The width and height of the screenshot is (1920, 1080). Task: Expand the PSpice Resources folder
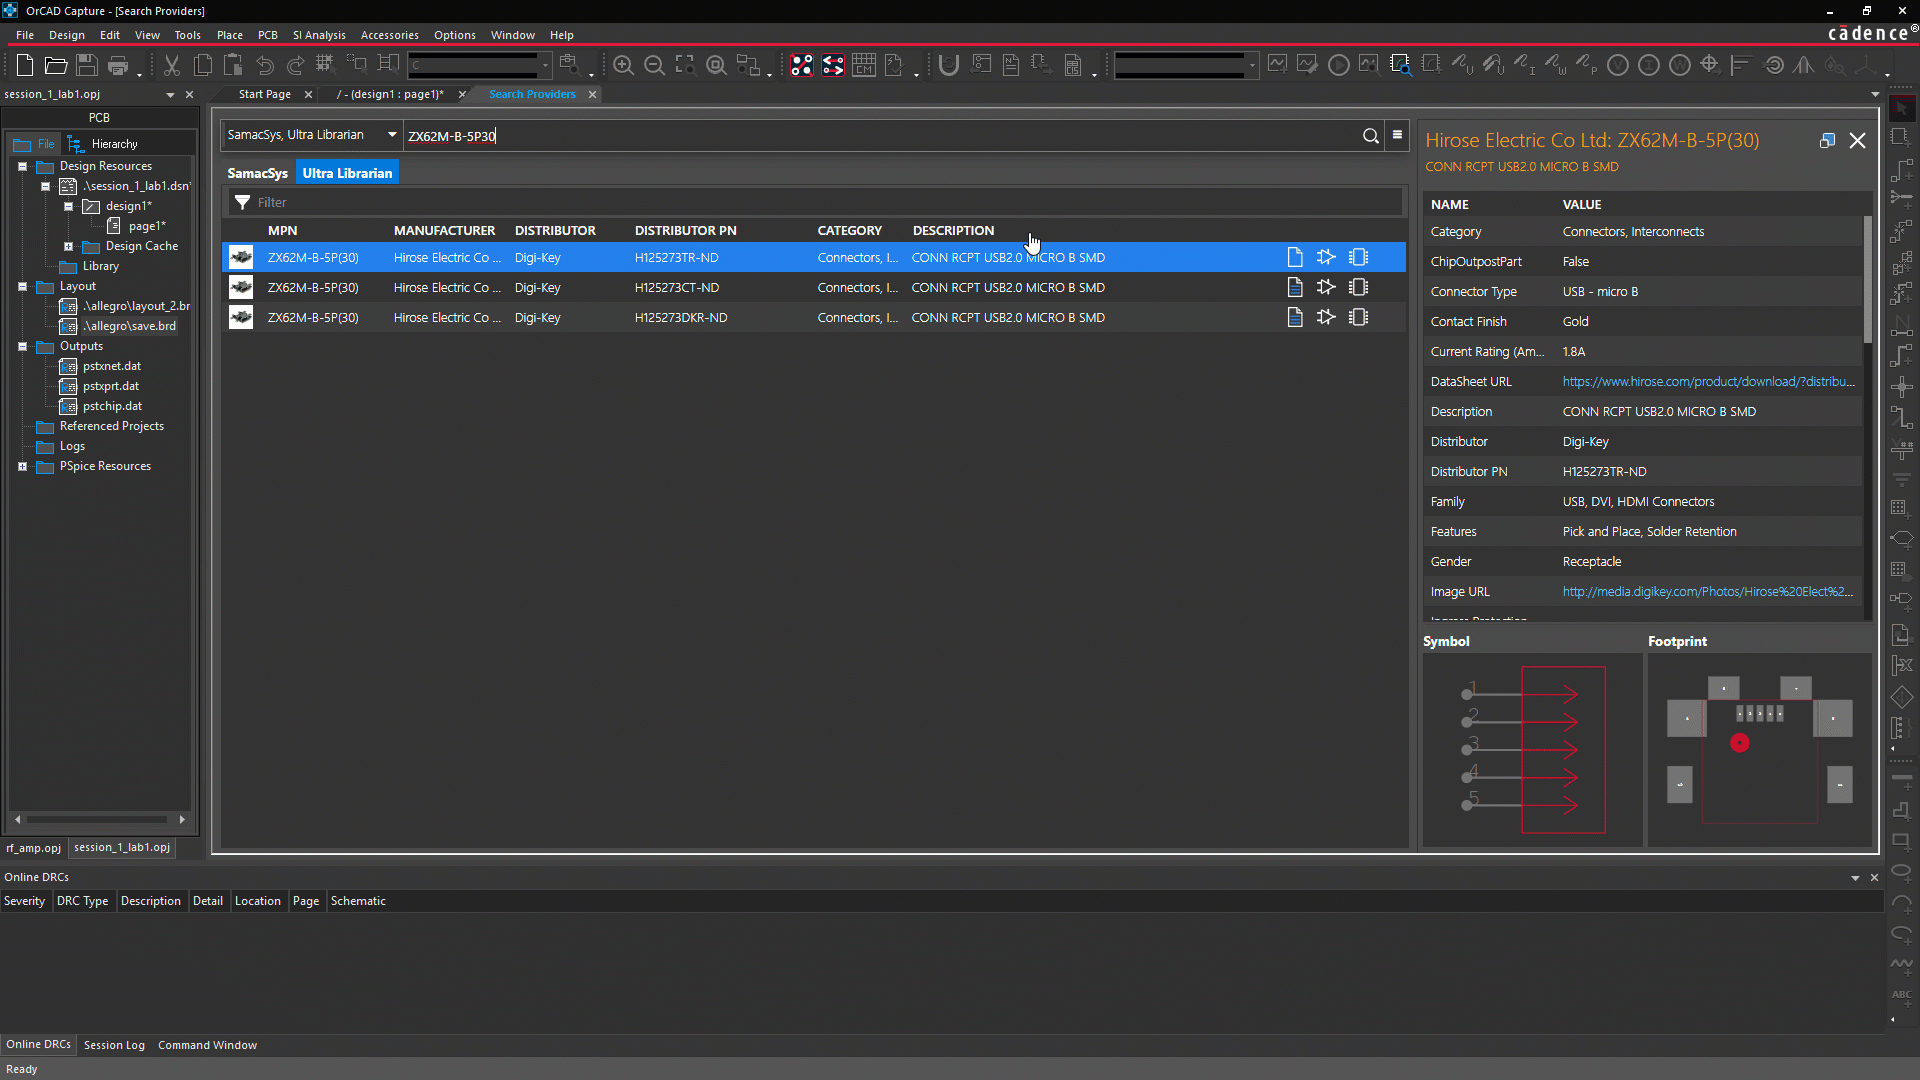click(x=22, y=466)
